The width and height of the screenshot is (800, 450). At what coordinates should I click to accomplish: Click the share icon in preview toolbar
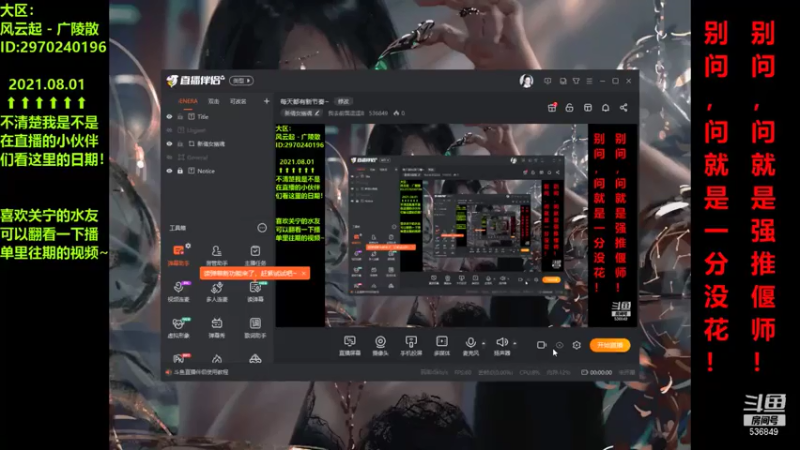(x=623, y=108)
